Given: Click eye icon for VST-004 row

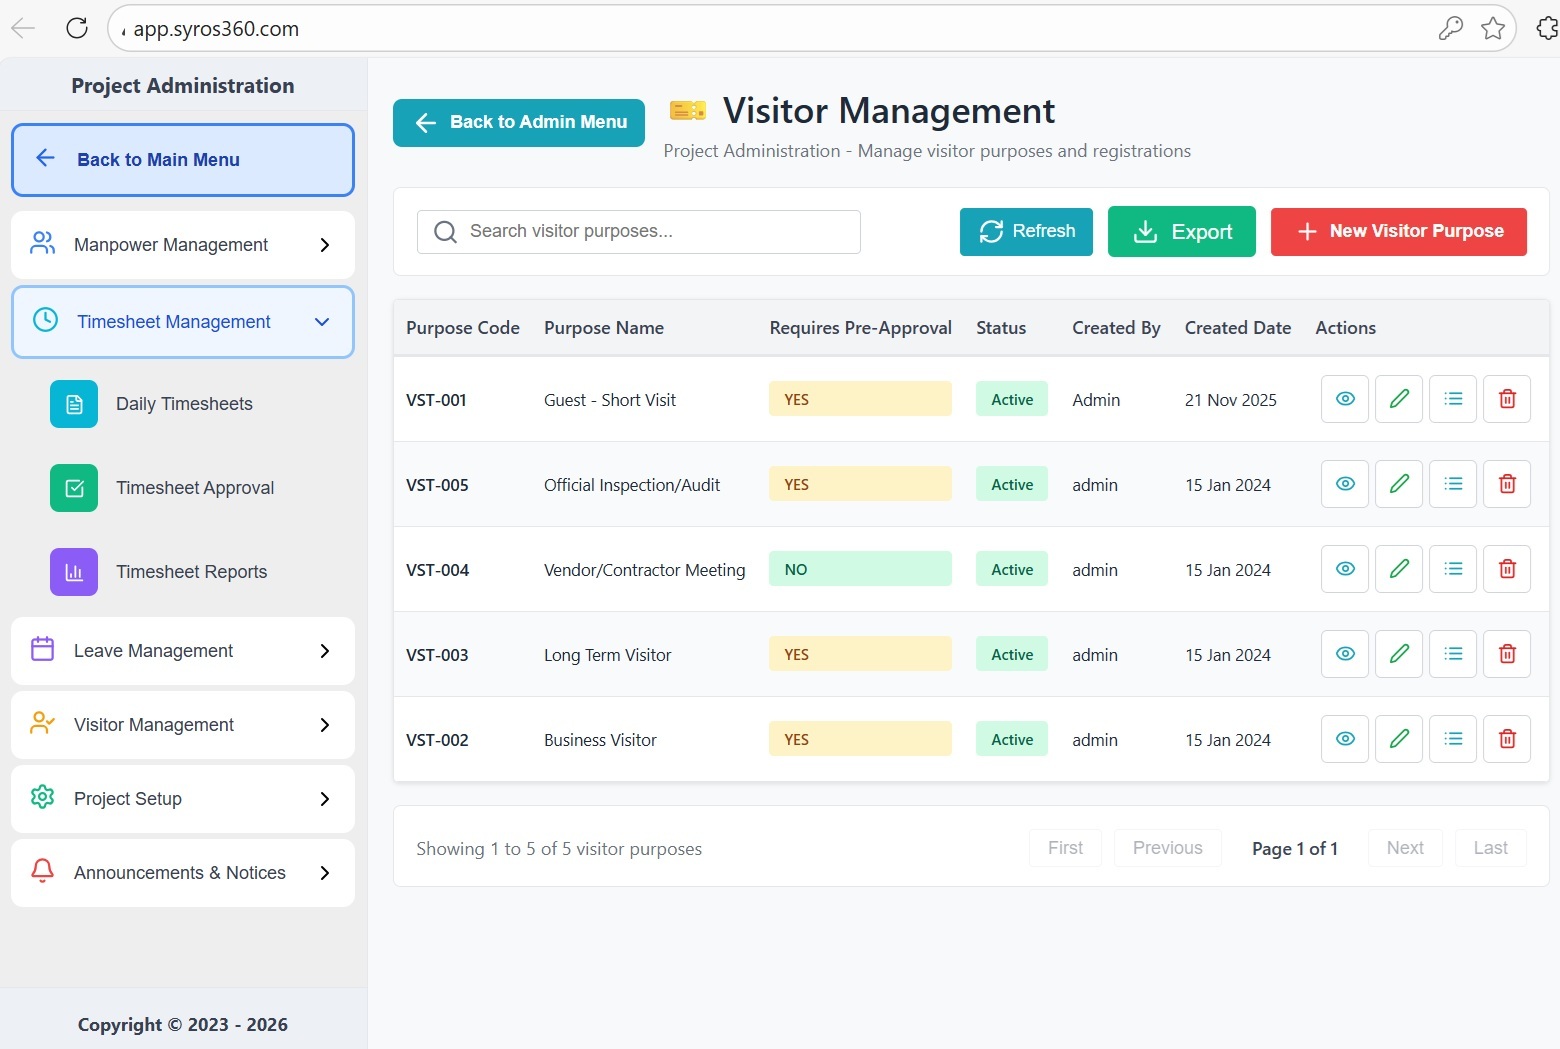Looking at the screenshot, I should coord(1344,569).
